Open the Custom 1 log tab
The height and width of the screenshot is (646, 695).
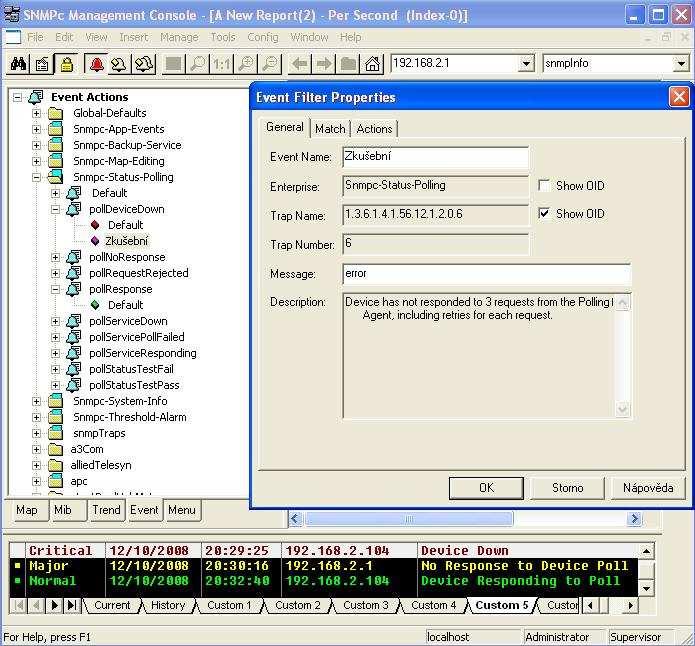tap(229, 605)
